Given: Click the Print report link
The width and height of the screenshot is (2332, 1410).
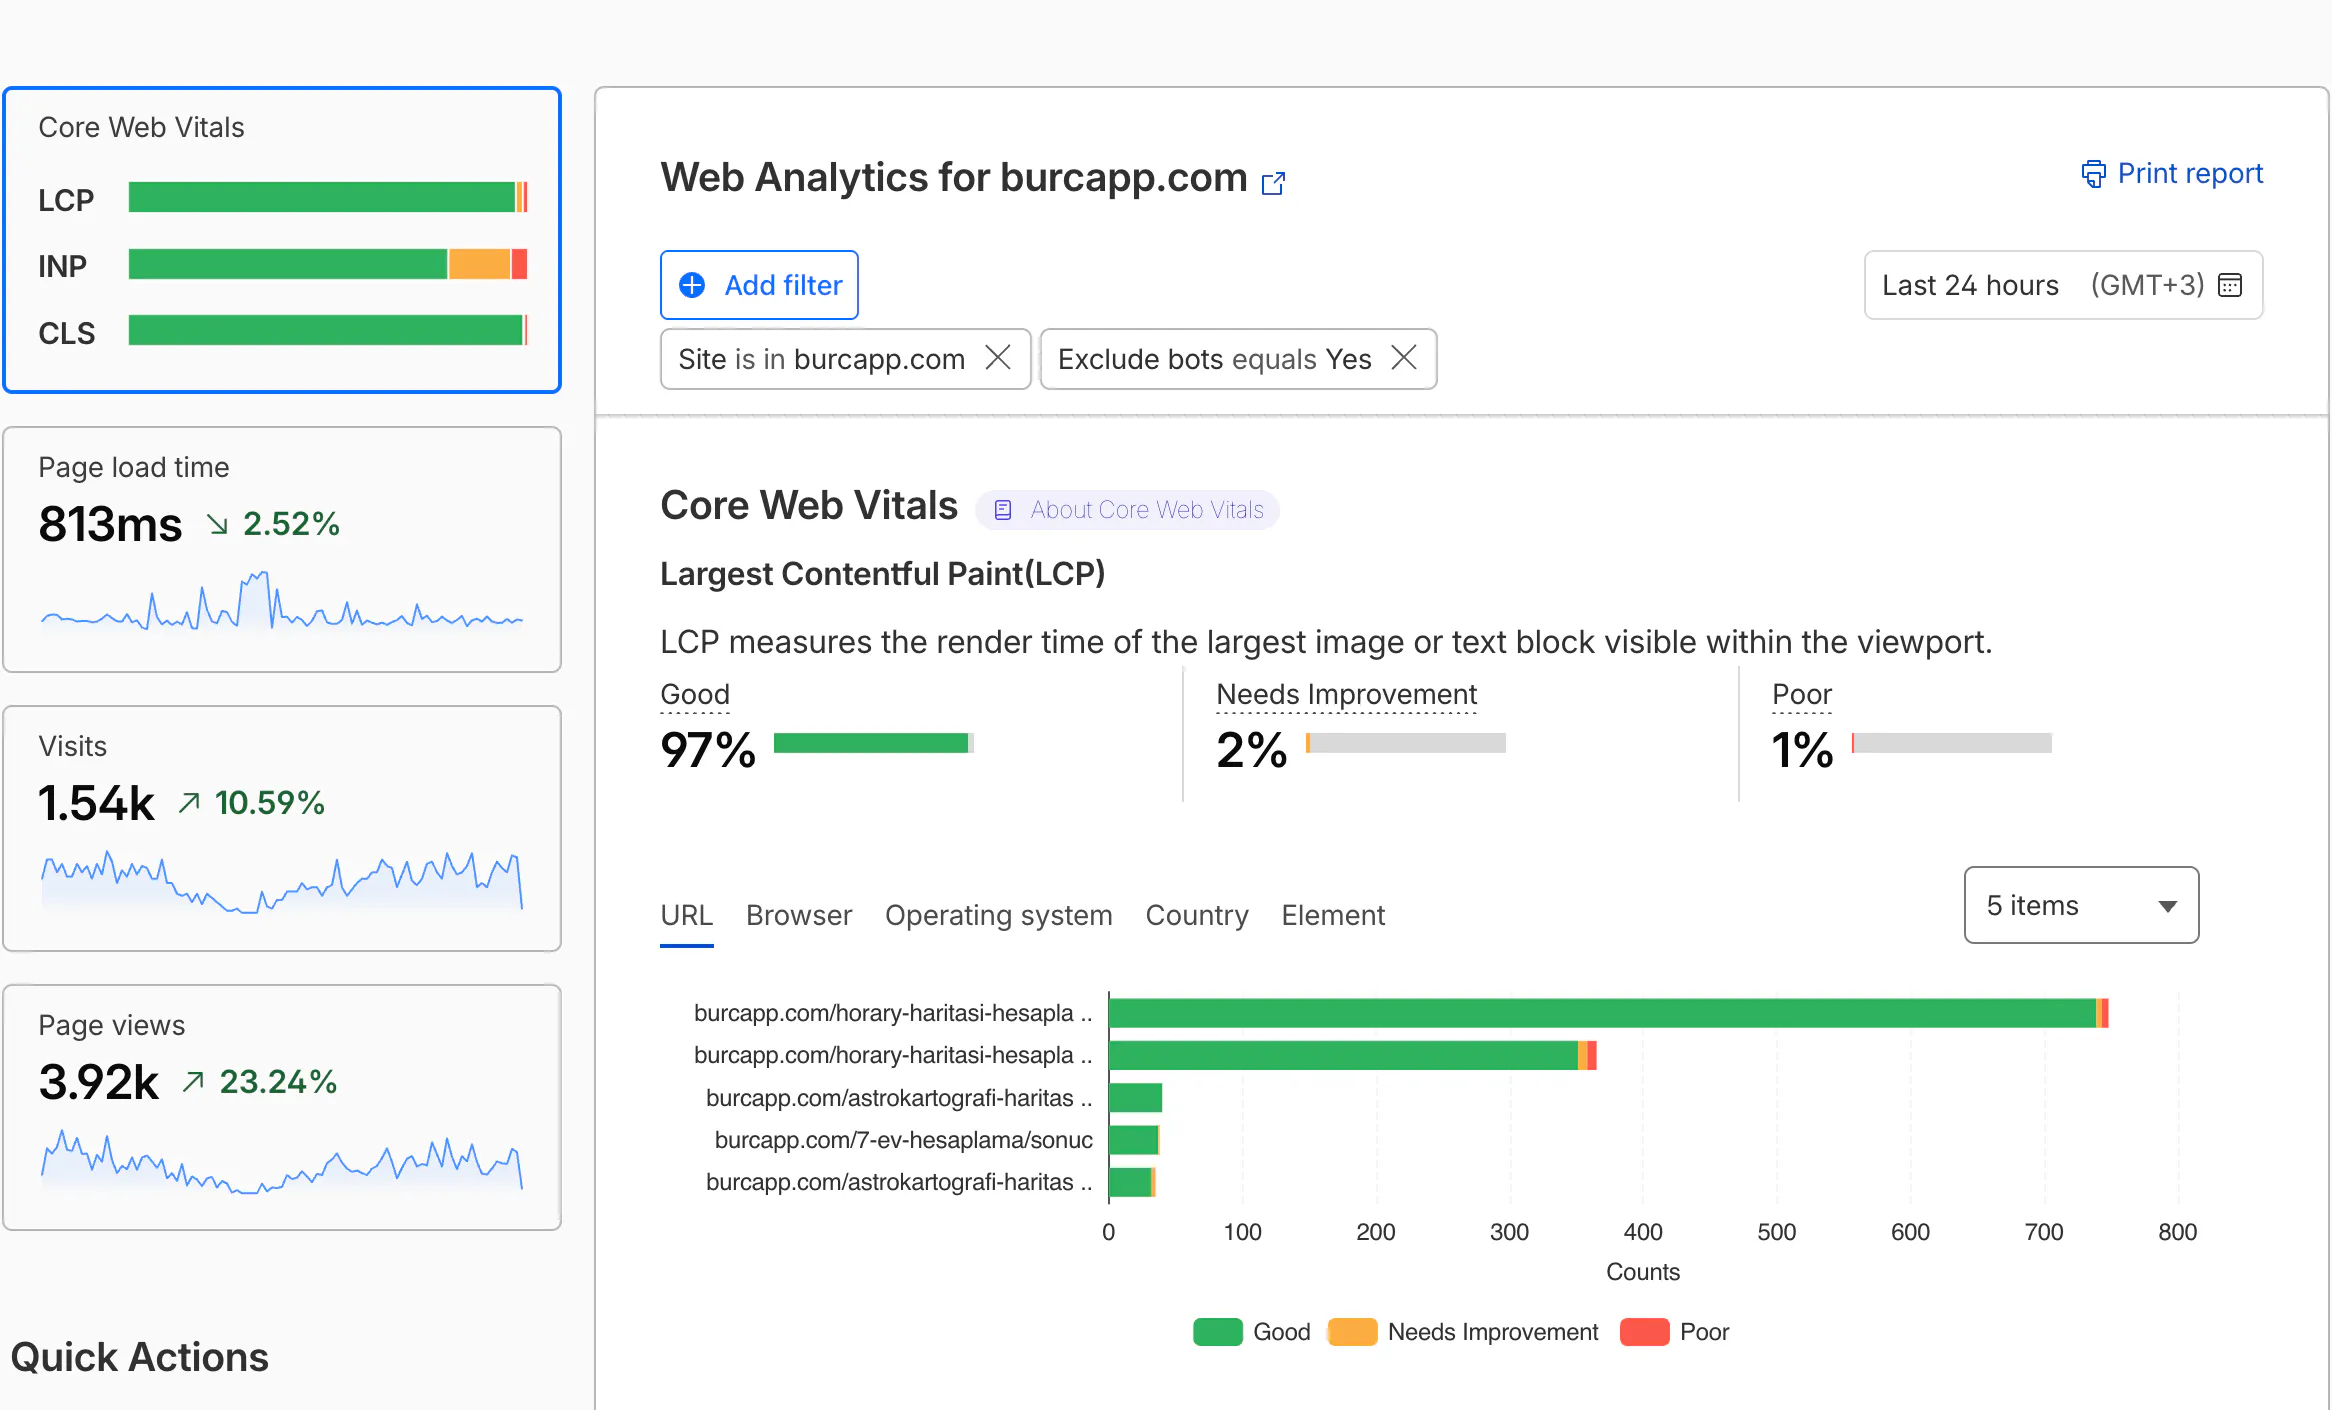Looking at the screenshot, I should point(2172,174).
